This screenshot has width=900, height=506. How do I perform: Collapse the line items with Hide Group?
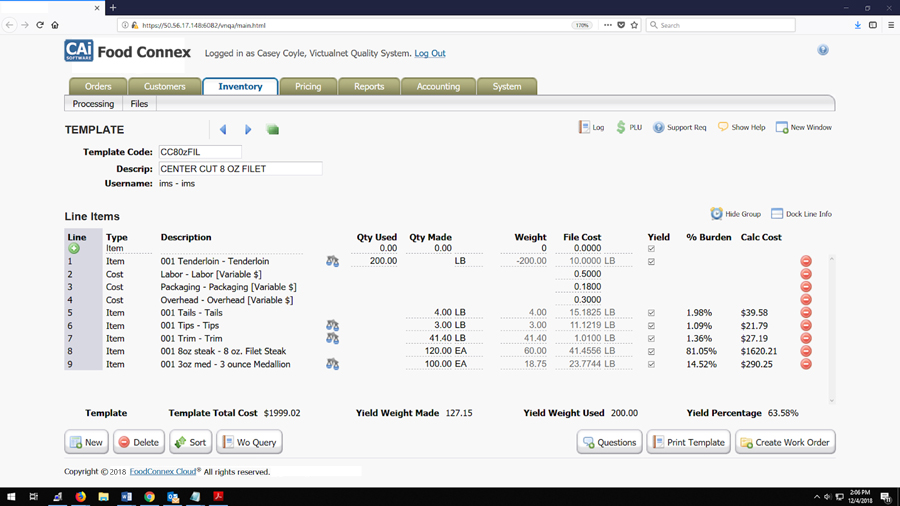pos(735,214)
